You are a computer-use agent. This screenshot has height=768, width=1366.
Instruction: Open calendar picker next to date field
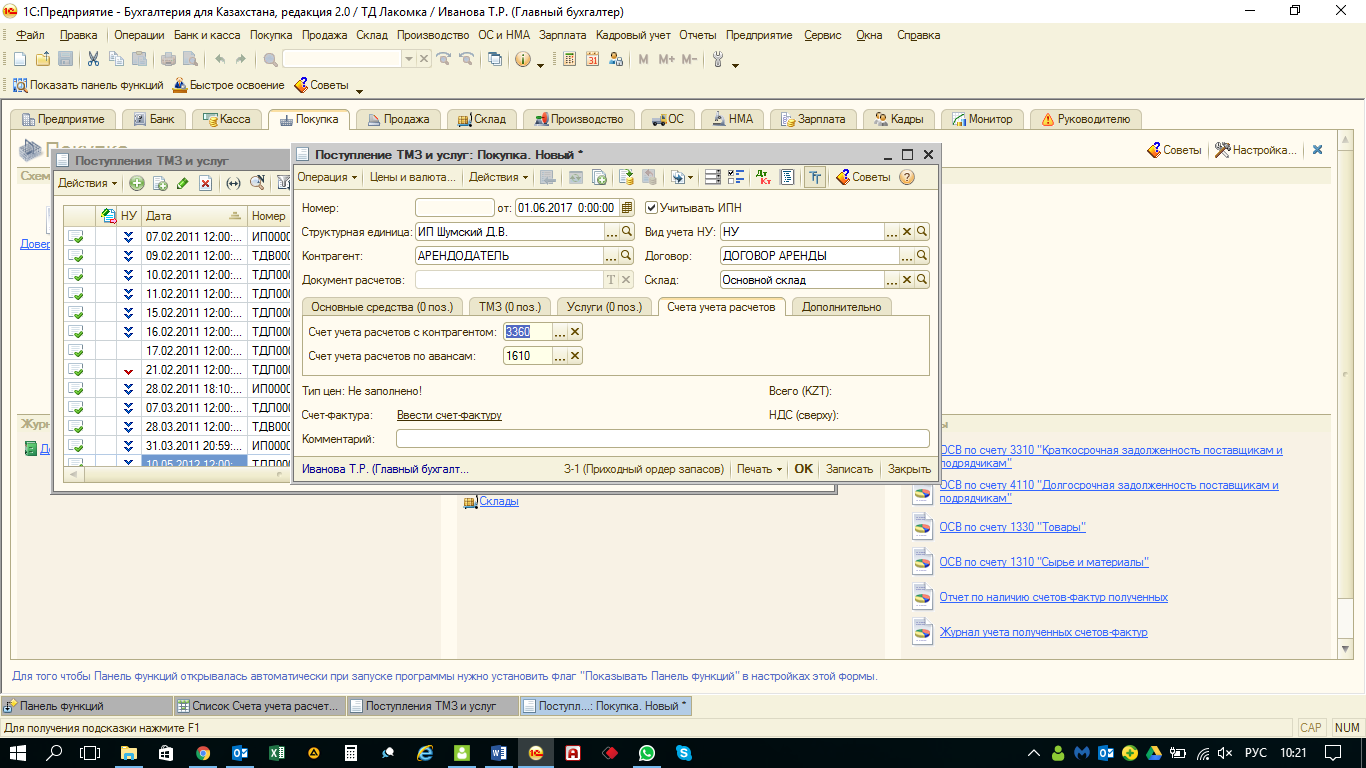coord(627,208)
